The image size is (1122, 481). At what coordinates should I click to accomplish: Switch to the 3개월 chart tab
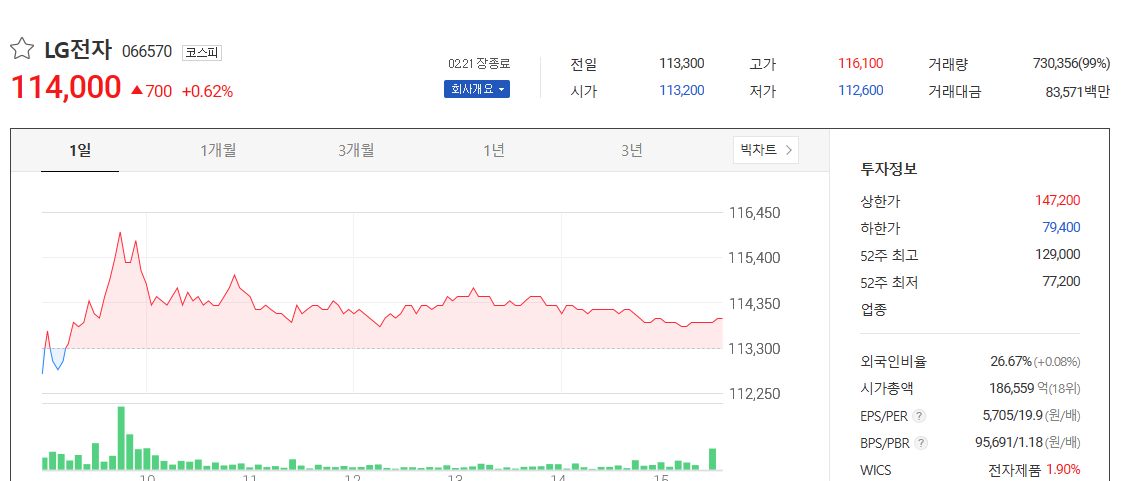[356, 150]
